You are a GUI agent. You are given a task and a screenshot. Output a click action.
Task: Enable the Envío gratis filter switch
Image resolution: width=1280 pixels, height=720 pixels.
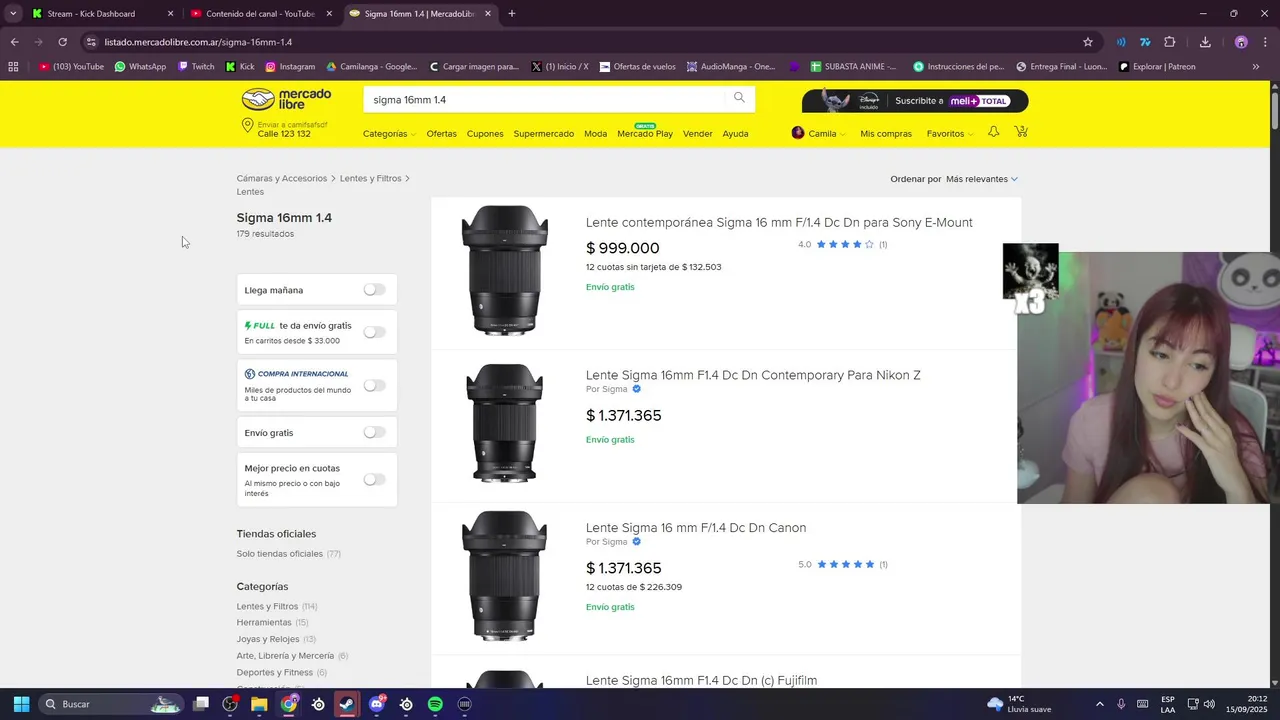tap(374, 432)
